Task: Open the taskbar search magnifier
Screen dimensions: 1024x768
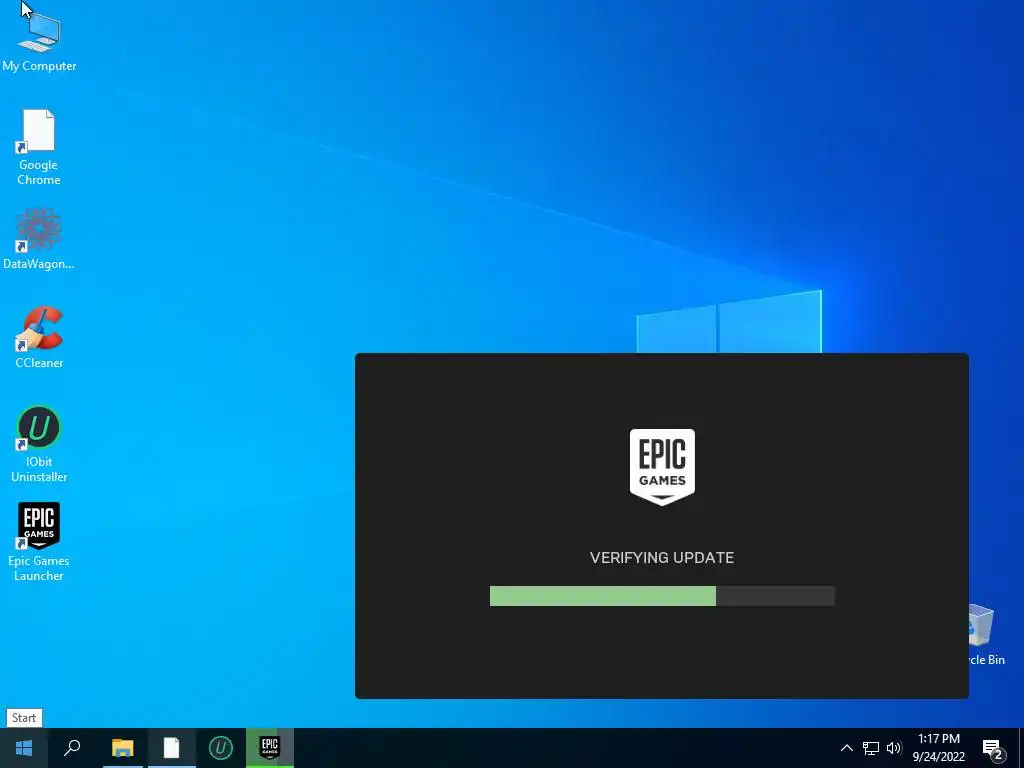Action: 72,748
